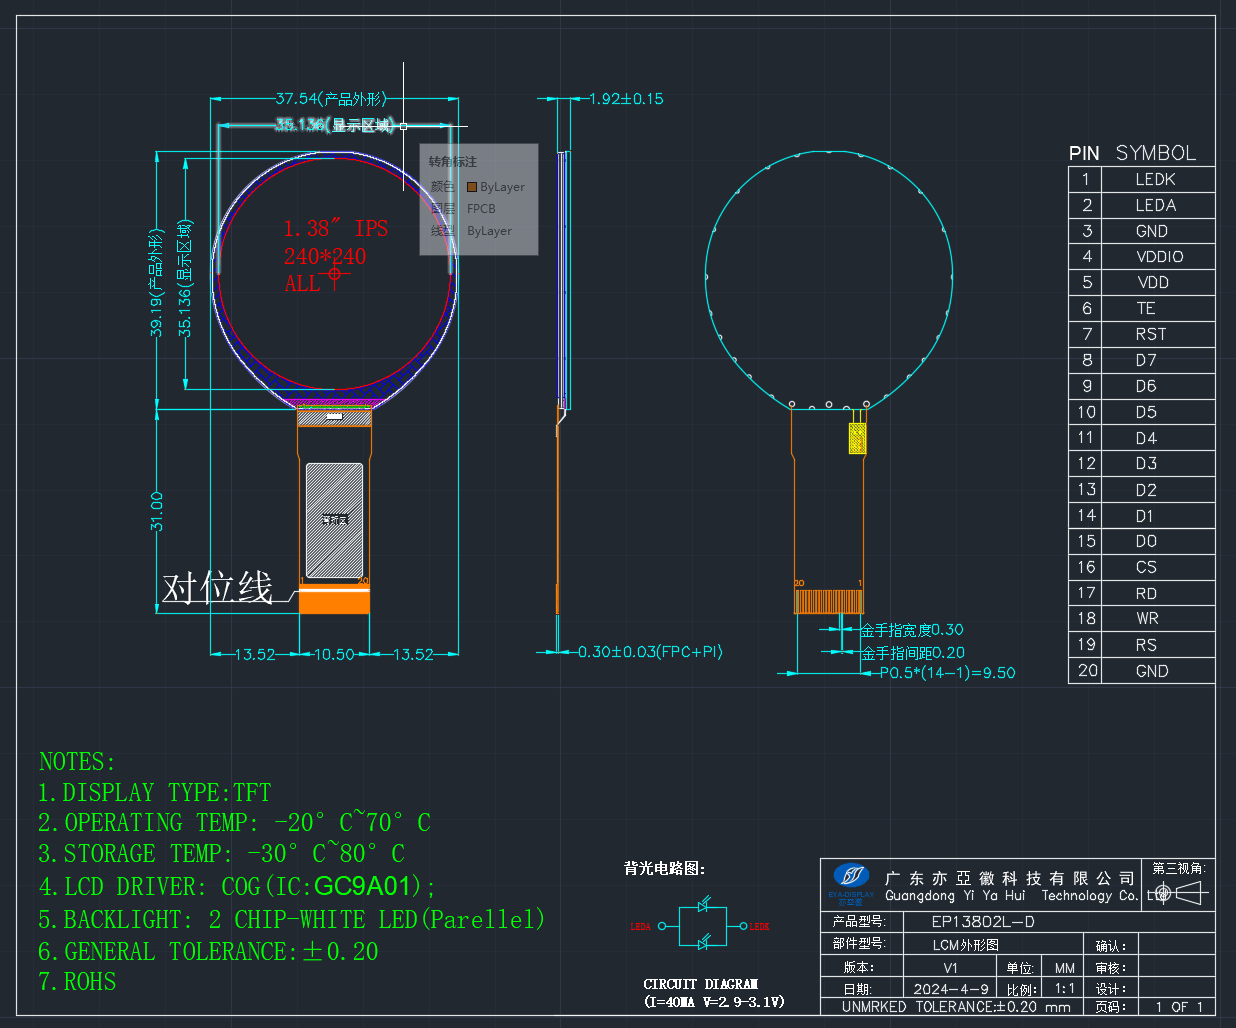
Task: Select the hatched rectangle on the front-view FPC
Action: pos(334,520)
